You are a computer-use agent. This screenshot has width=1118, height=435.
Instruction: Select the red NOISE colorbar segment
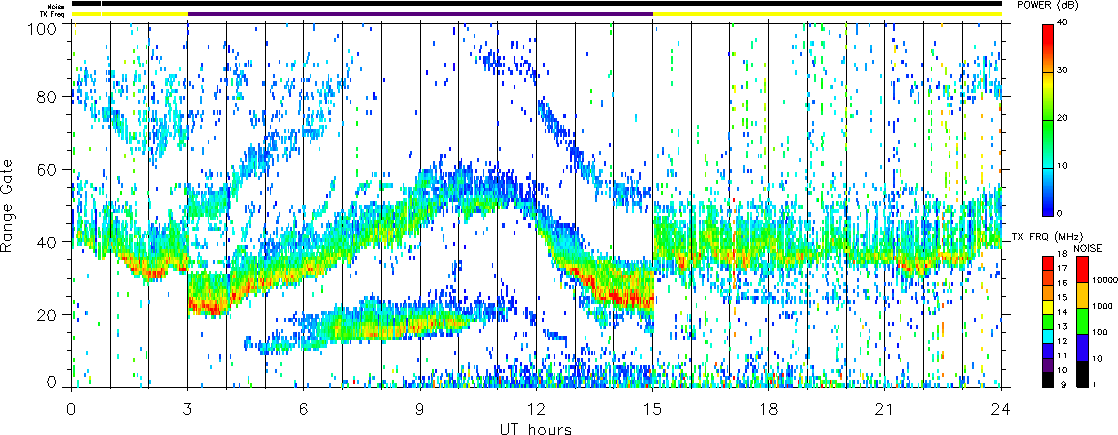click(x=1082, y=269)
